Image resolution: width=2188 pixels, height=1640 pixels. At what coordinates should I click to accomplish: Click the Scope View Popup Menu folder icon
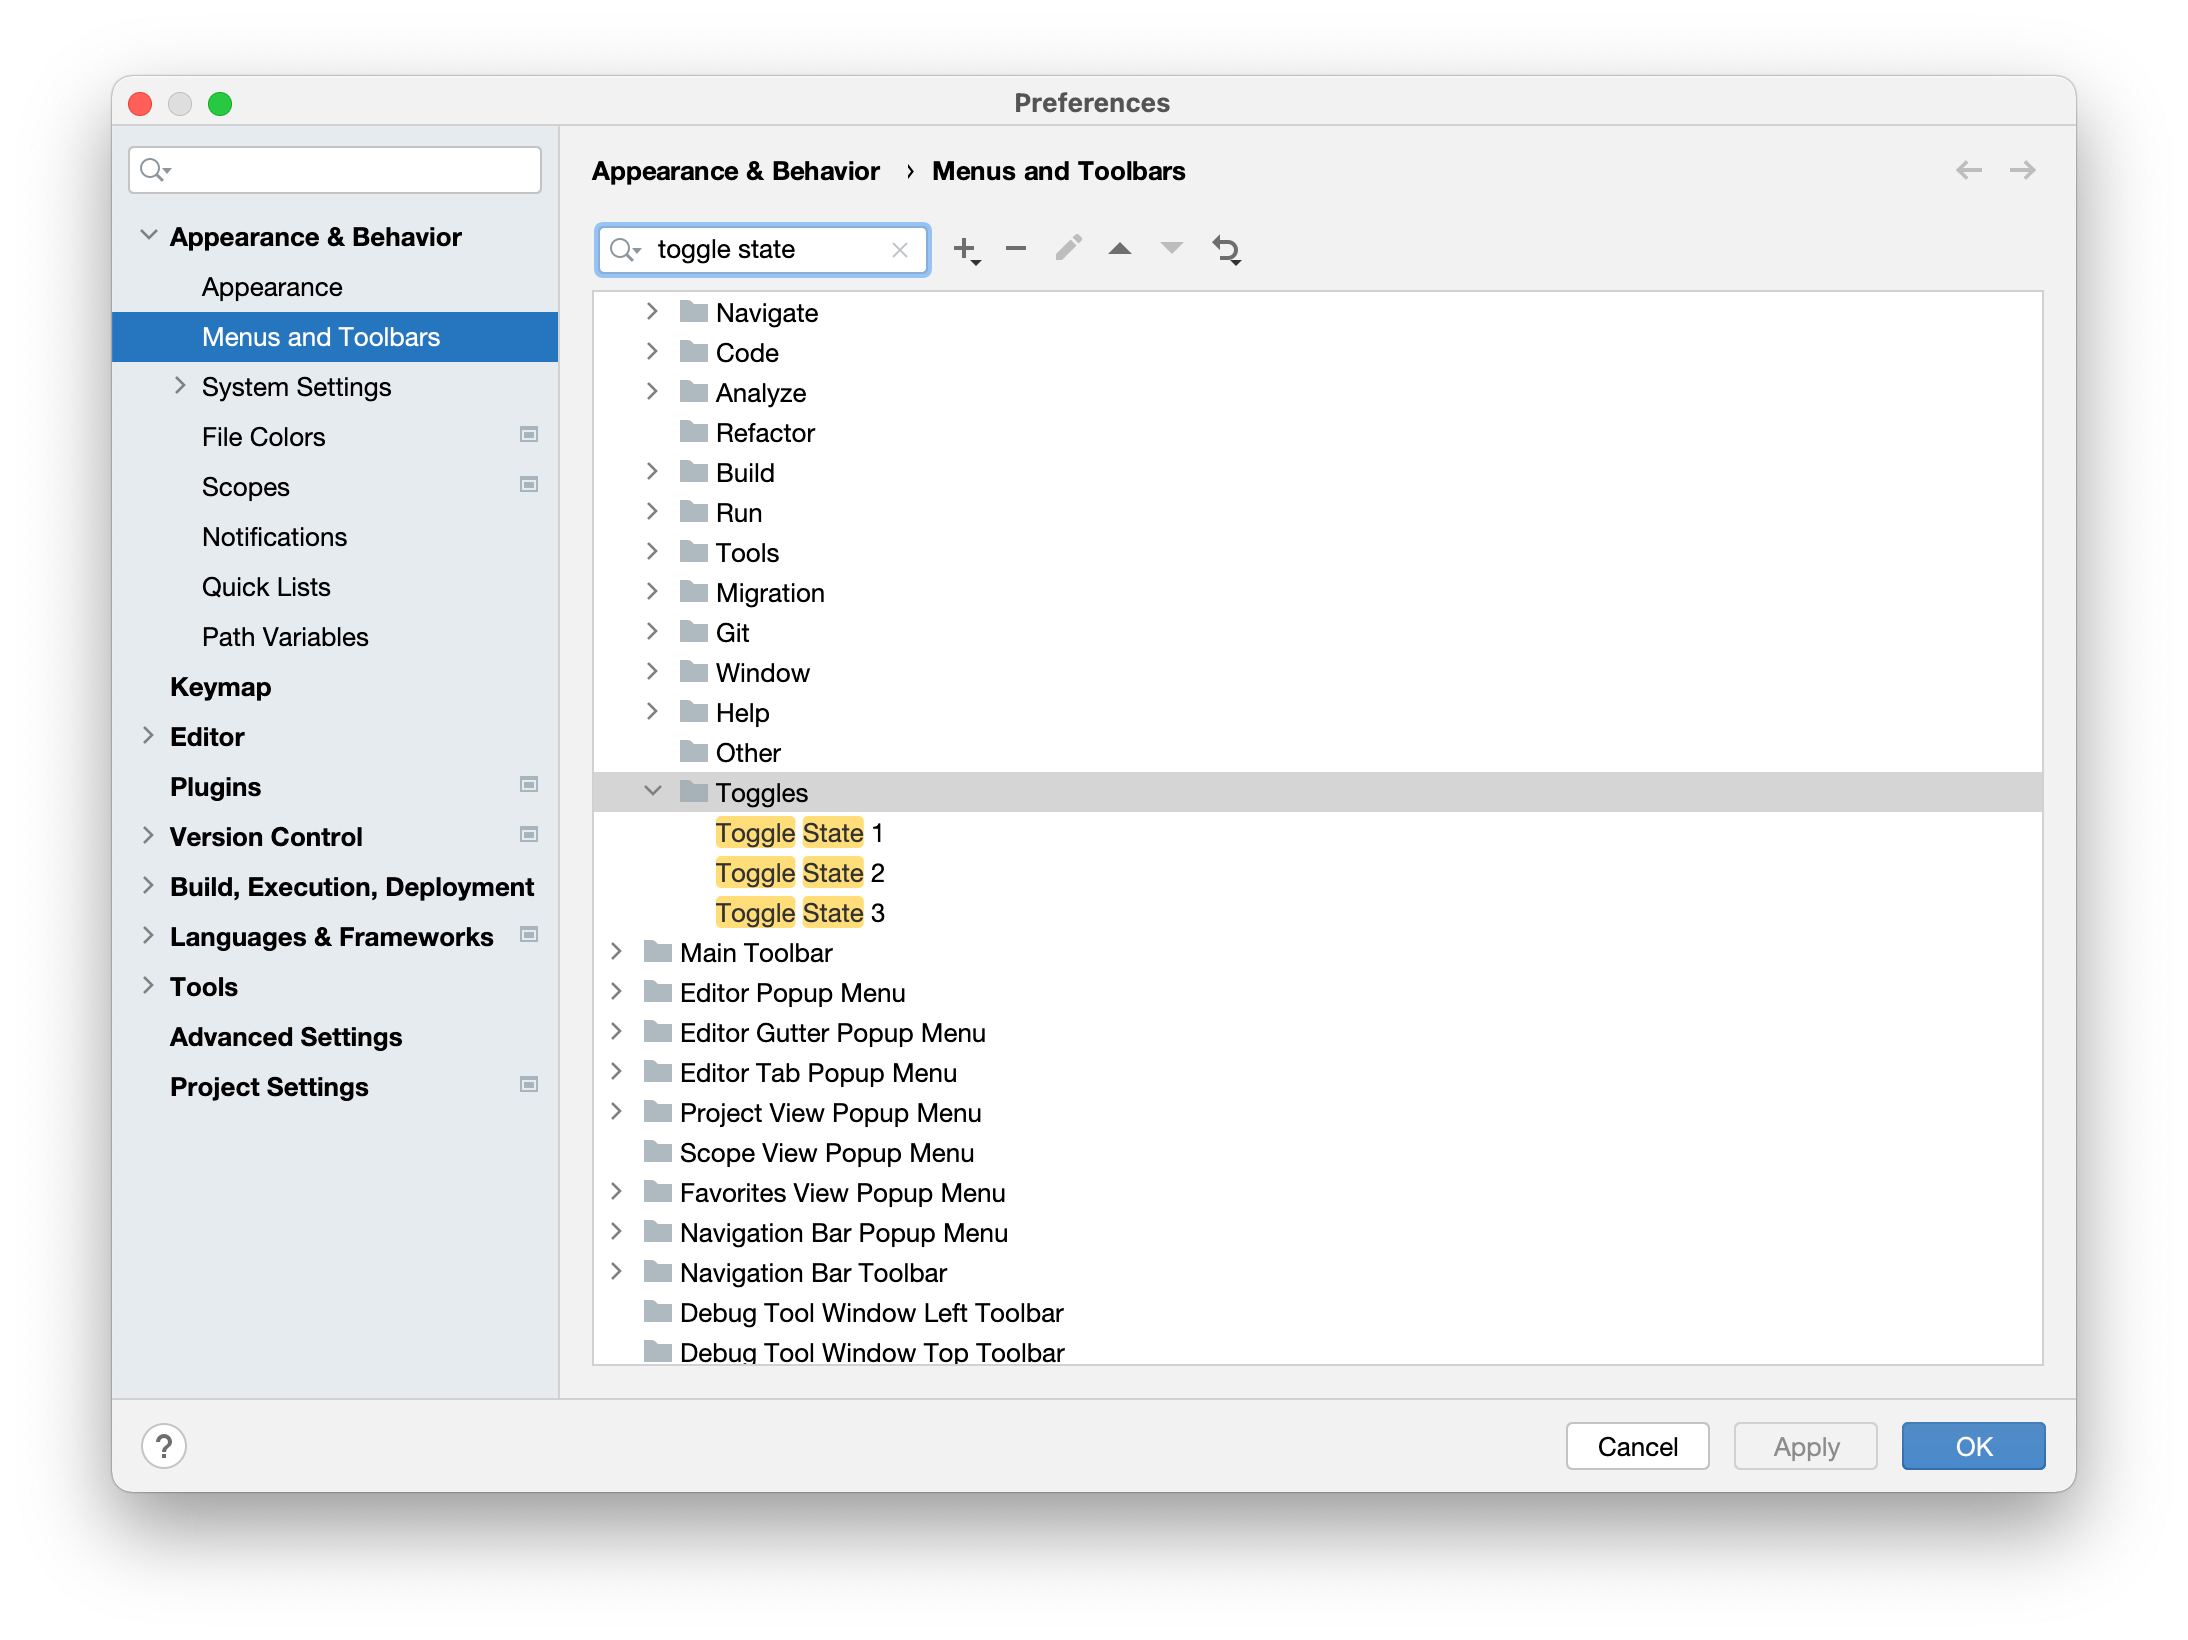[x=657, y=1151]
